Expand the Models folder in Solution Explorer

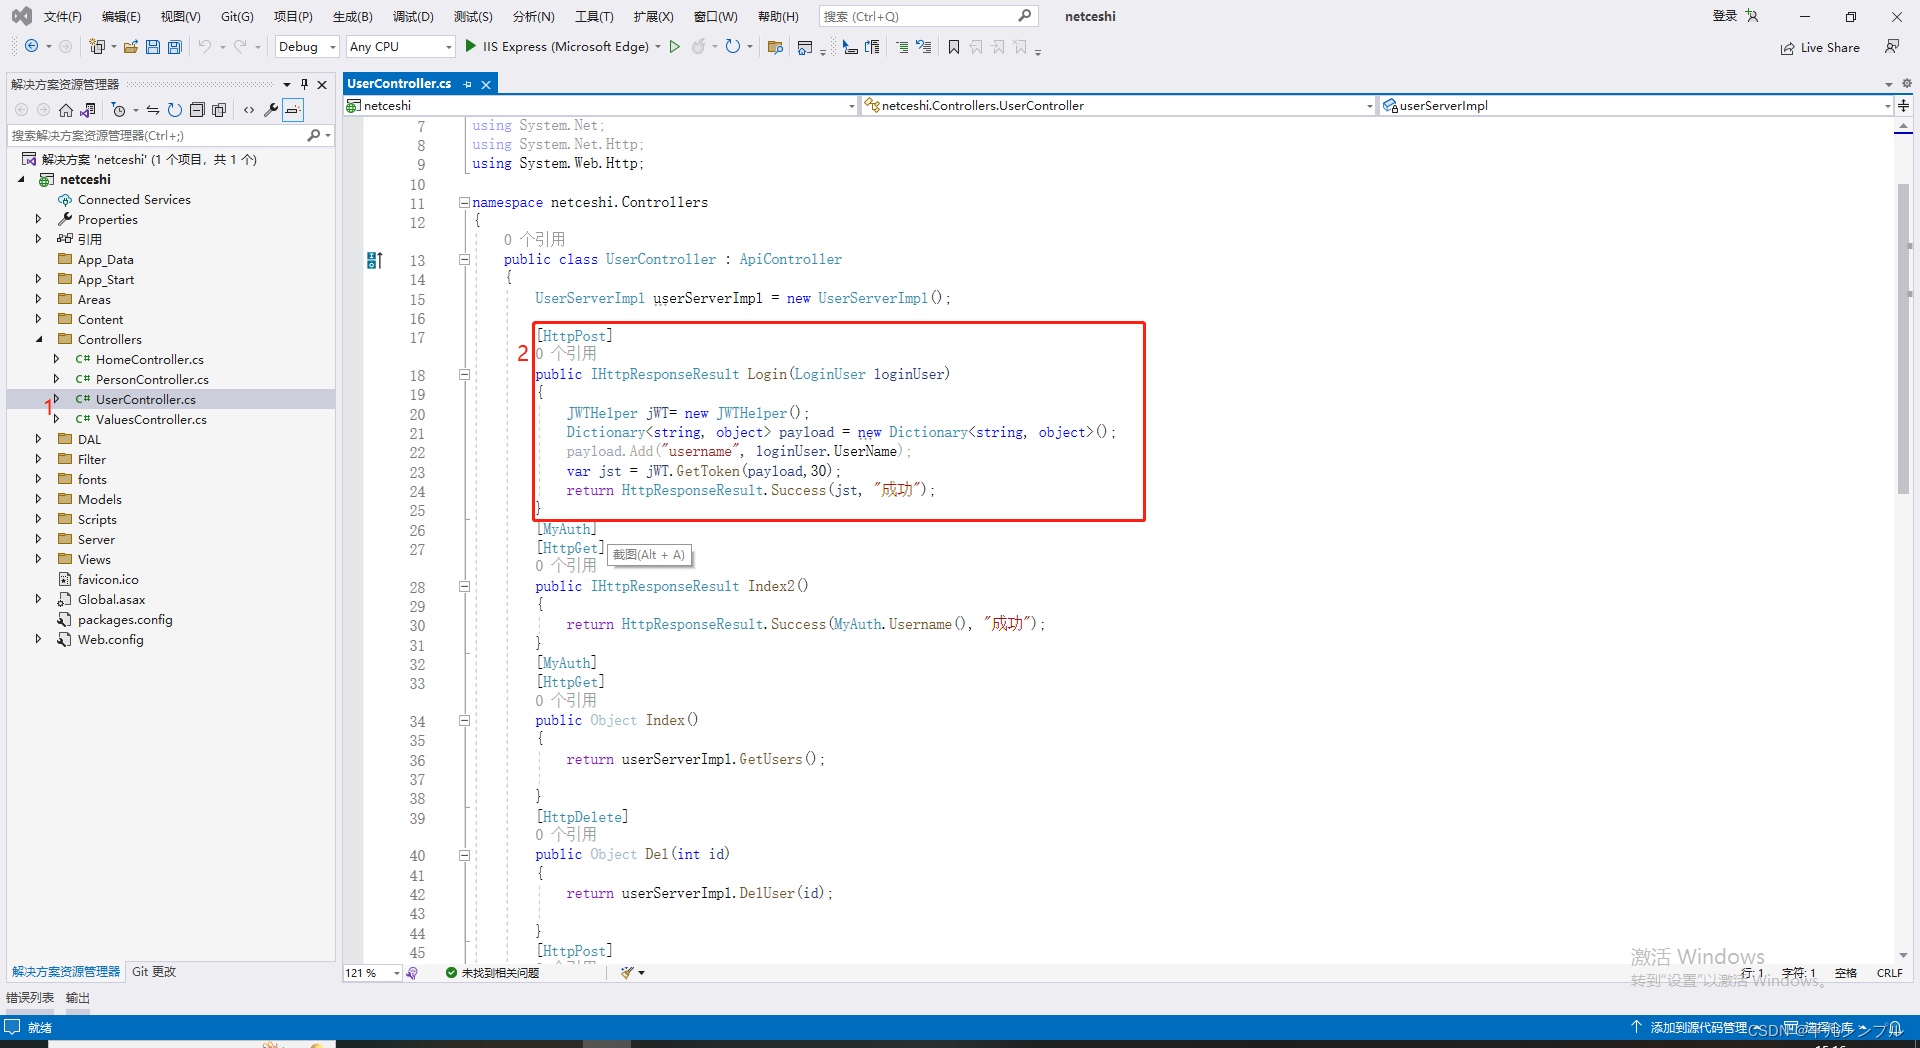39,499
